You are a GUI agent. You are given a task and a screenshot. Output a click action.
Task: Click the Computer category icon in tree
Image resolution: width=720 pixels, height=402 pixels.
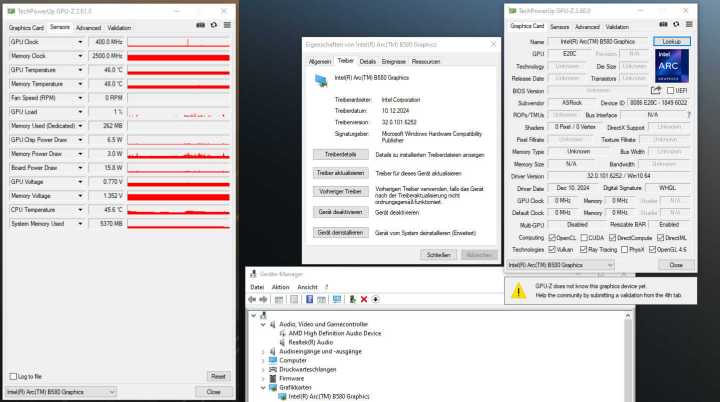(x=273, y=360)
